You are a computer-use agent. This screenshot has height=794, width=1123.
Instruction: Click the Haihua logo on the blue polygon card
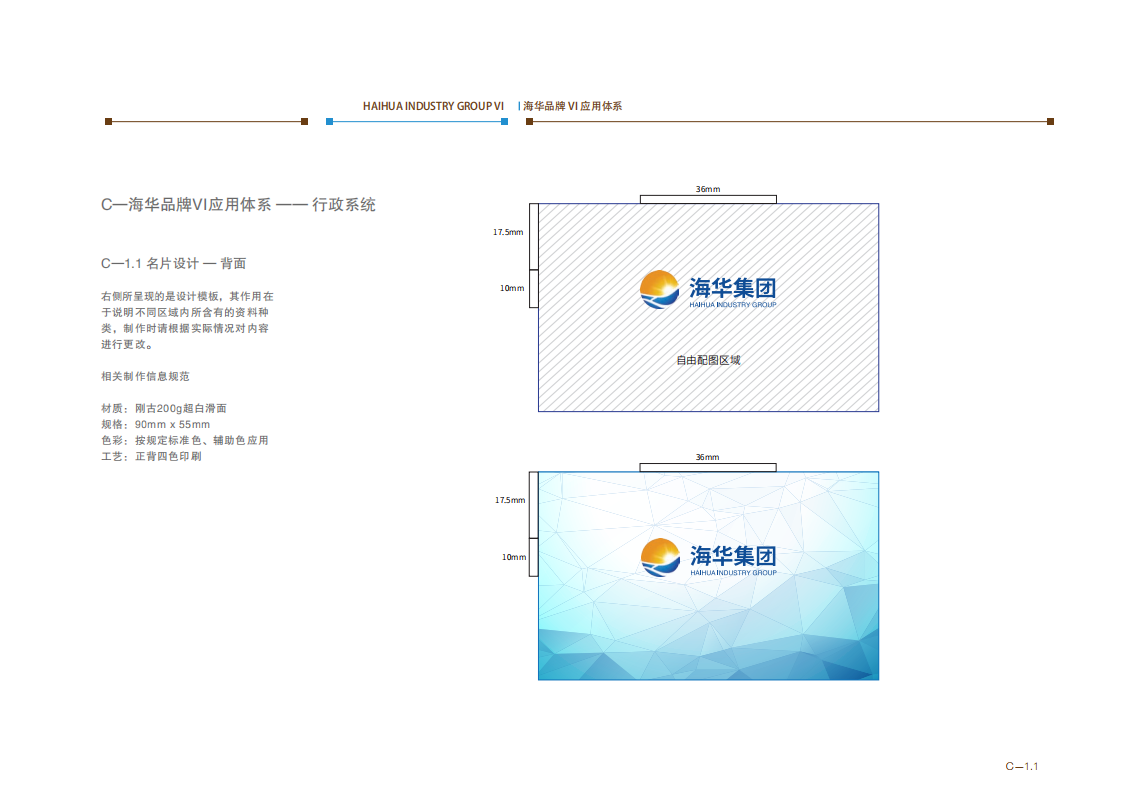tap(708, 557)
